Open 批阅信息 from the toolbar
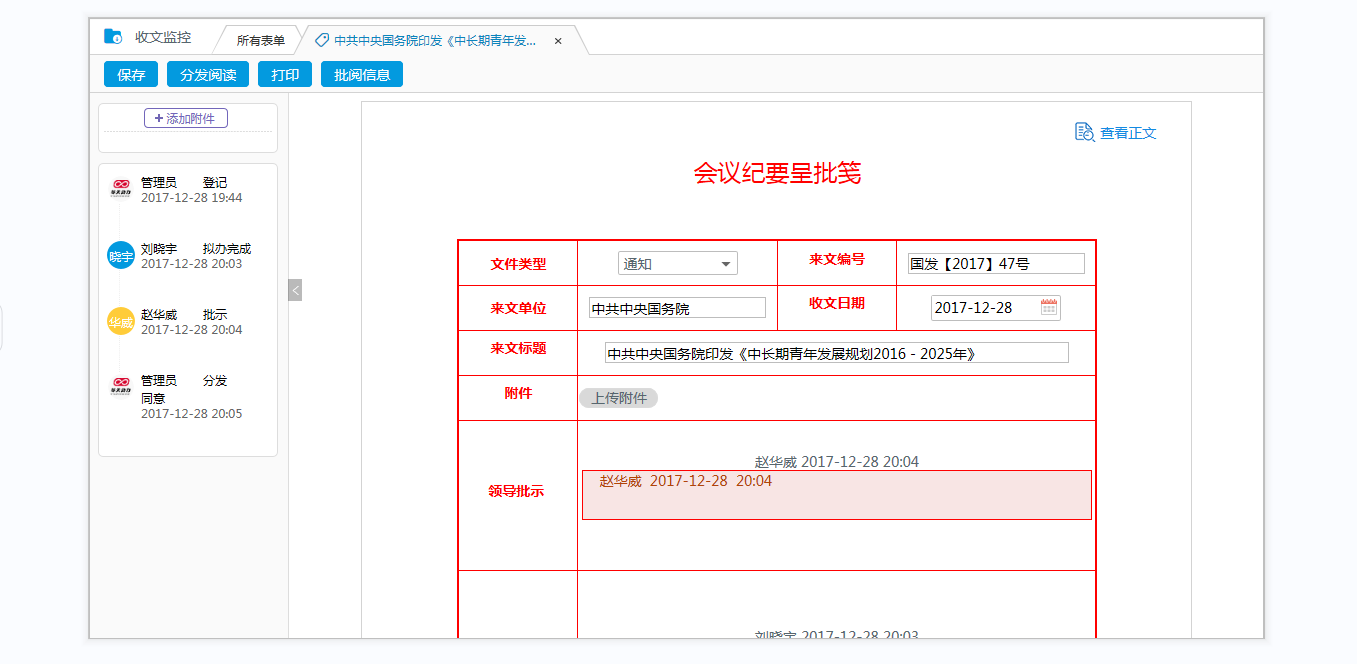Screen dimensions: 1357x664 coord(362,75)
